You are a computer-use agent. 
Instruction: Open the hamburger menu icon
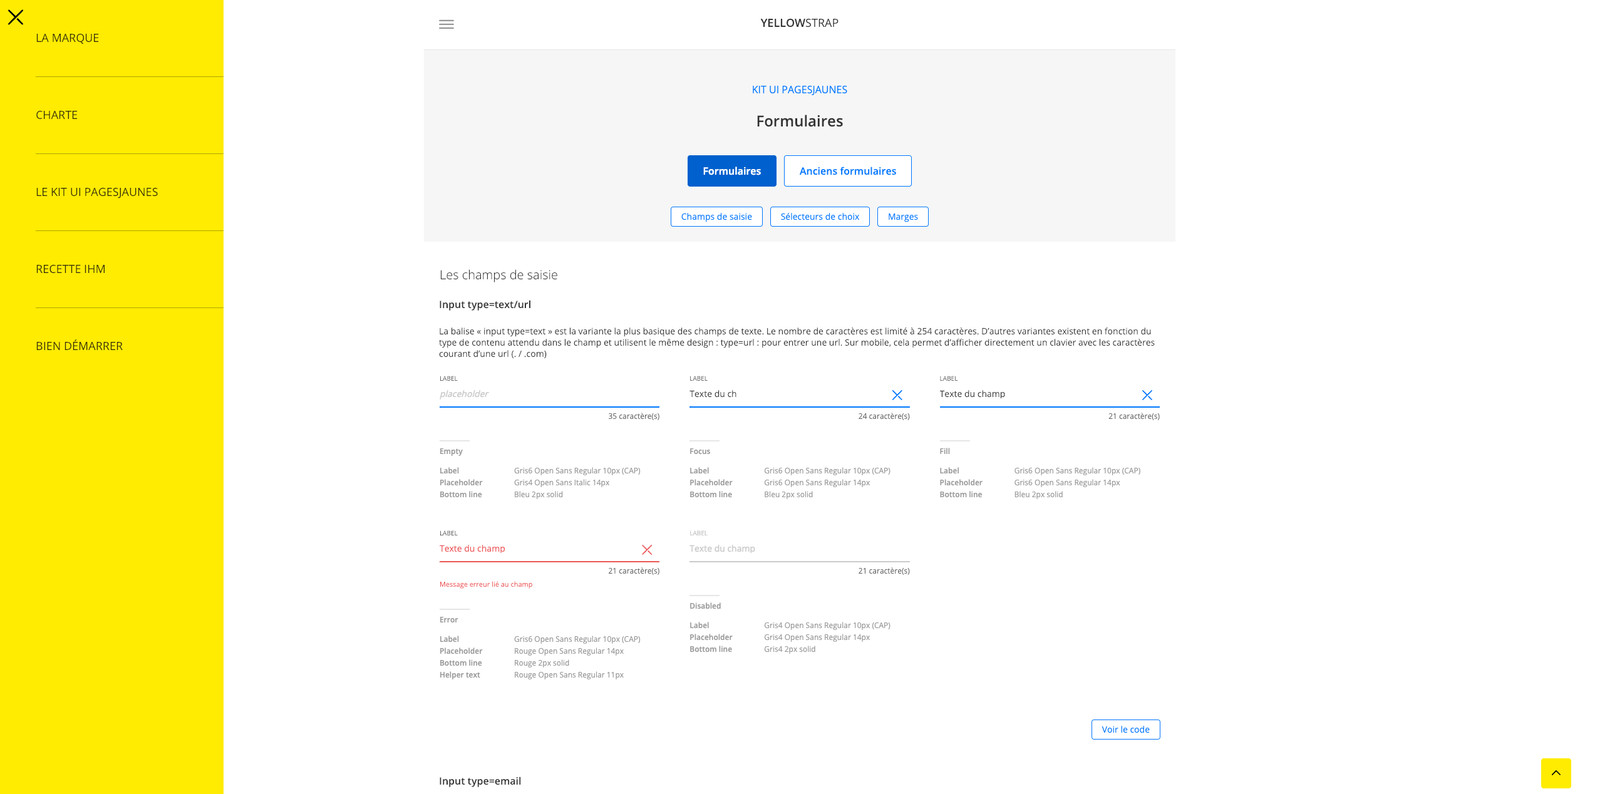[446, 24]
